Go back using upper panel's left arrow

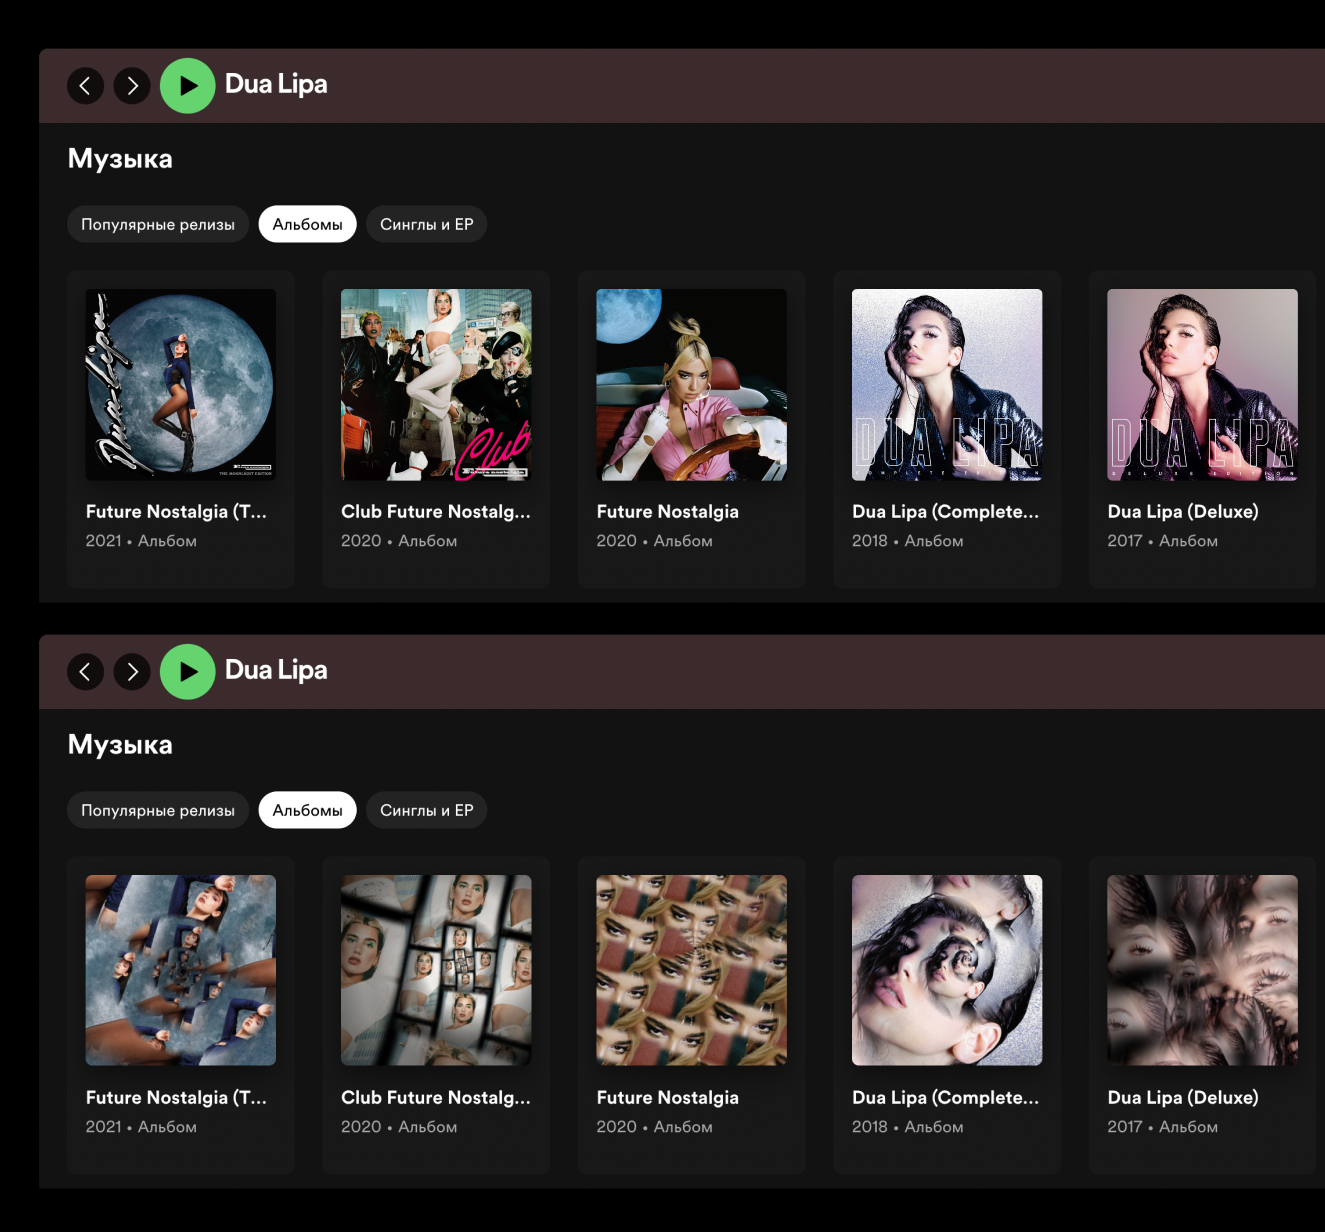click(85, 86)
